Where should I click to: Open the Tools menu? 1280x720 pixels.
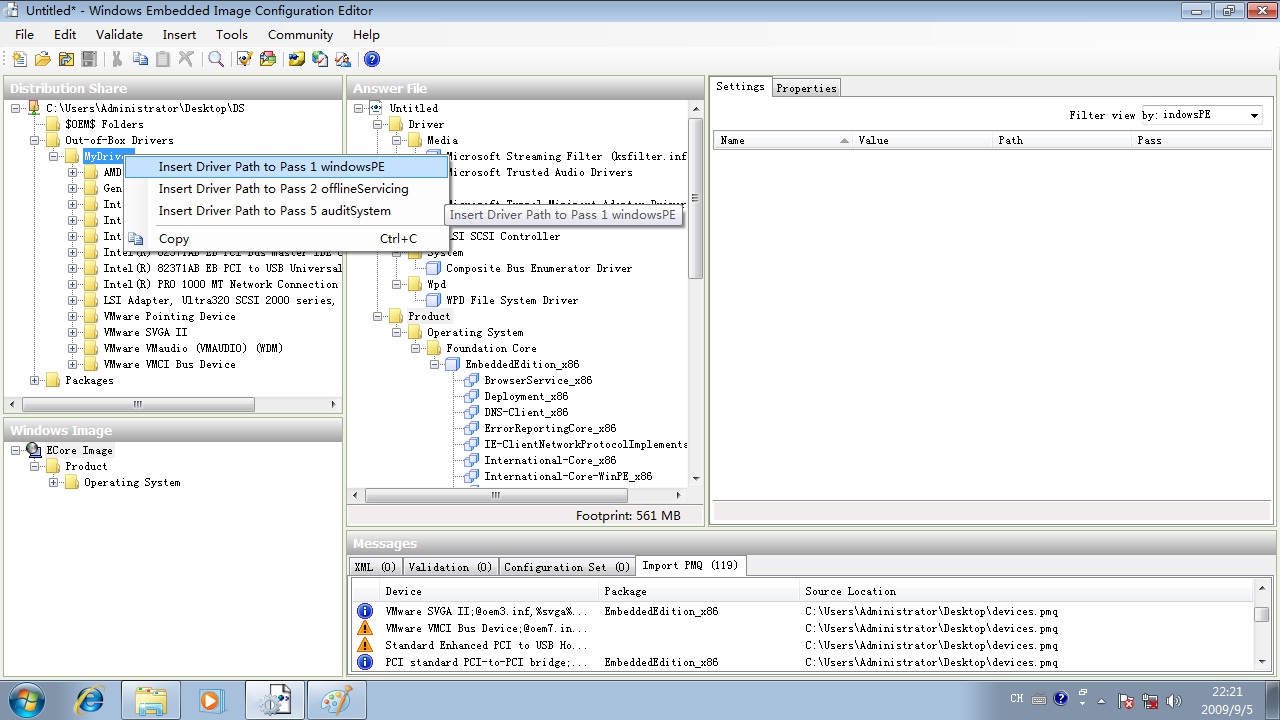click(232, 35)
